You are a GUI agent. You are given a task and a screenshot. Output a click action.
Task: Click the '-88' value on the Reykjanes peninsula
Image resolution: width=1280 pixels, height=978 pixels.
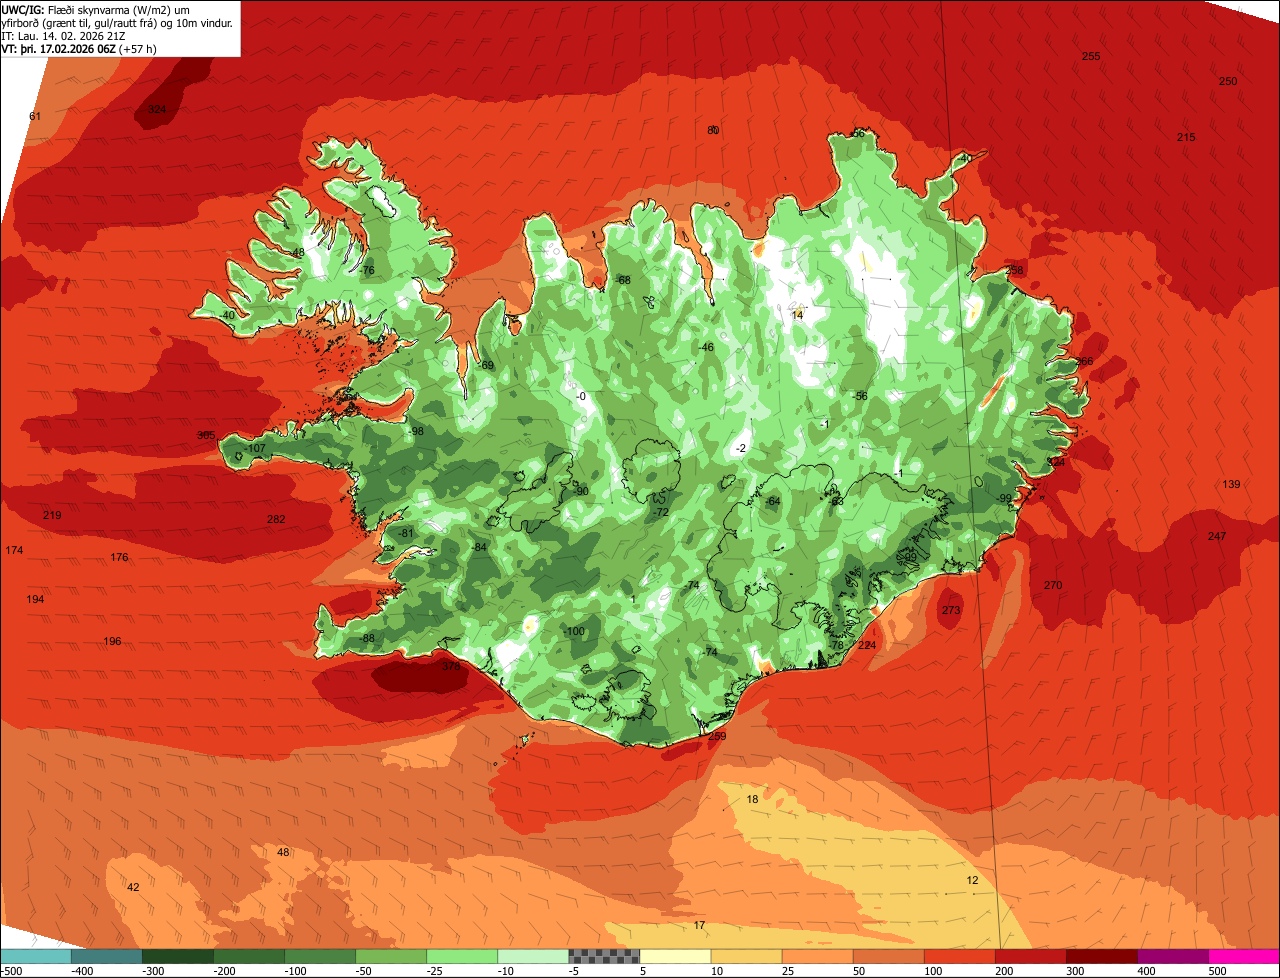[366, 638]
